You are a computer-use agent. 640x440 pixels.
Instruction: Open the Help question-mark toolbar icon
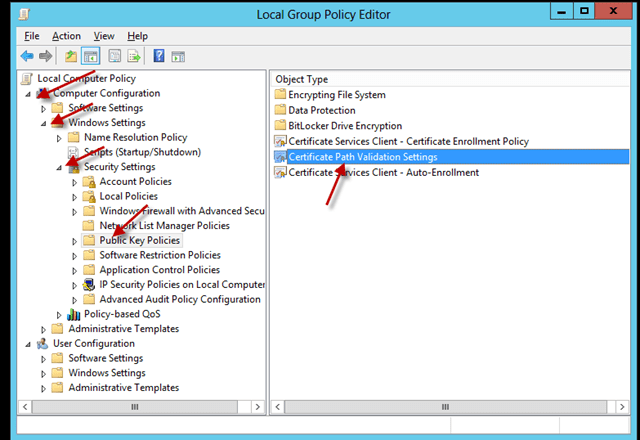(x=159, y=56)
